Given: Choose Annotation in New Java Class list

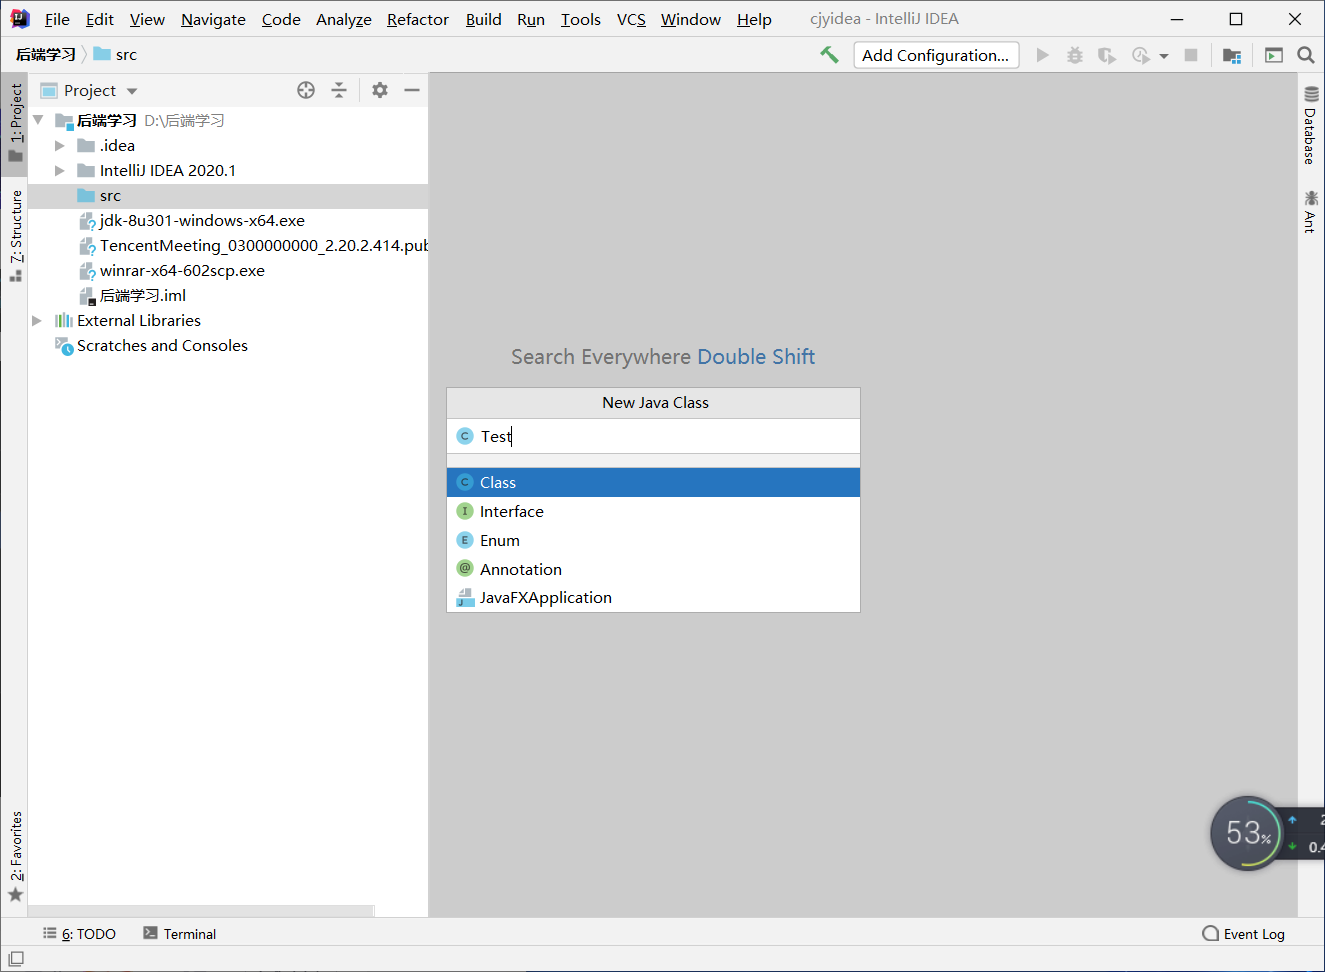Looking at the screenshot, I should click(653, 569).
